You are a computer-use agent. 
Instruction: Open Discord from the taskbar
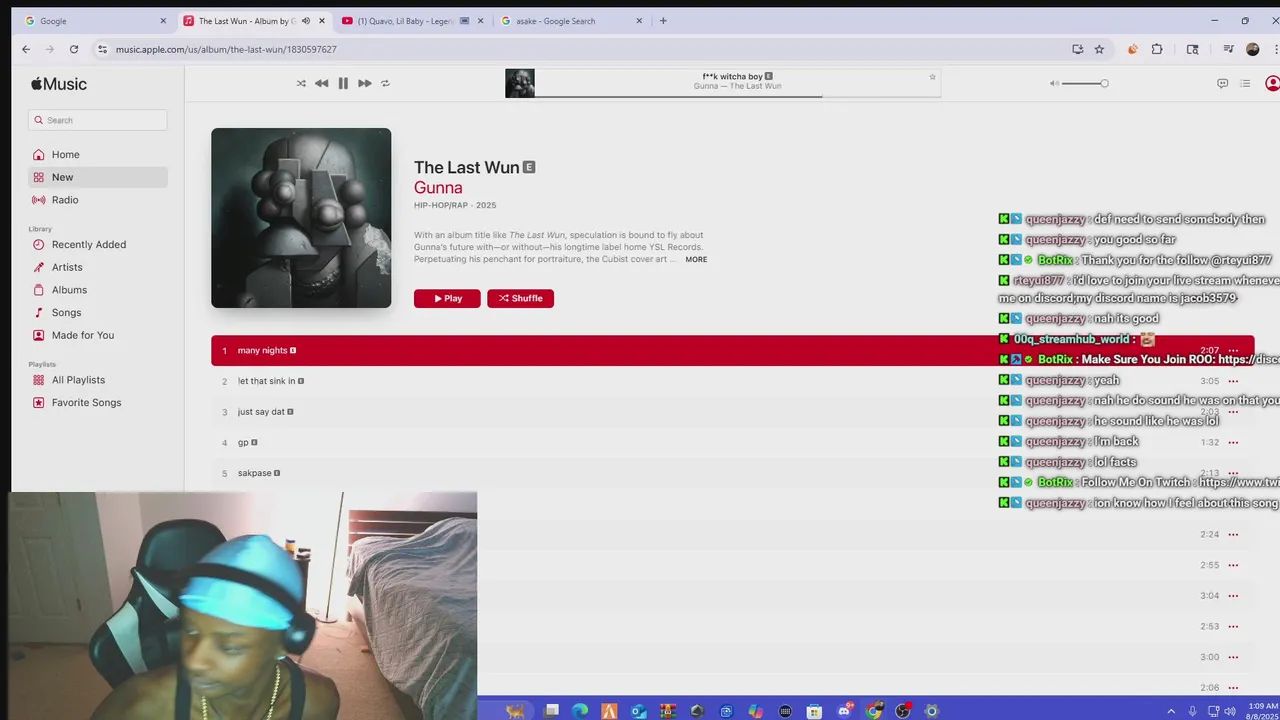pos(844,711)
